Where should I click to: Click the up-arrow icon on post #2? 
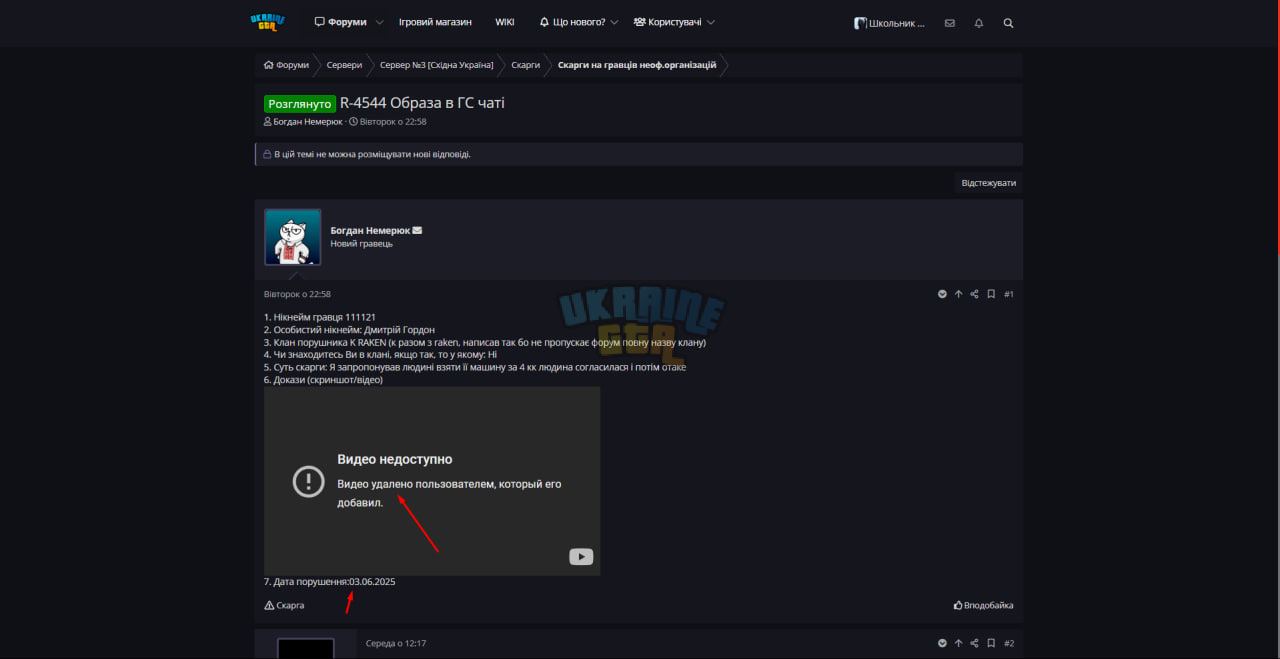[x=958, y=643]
